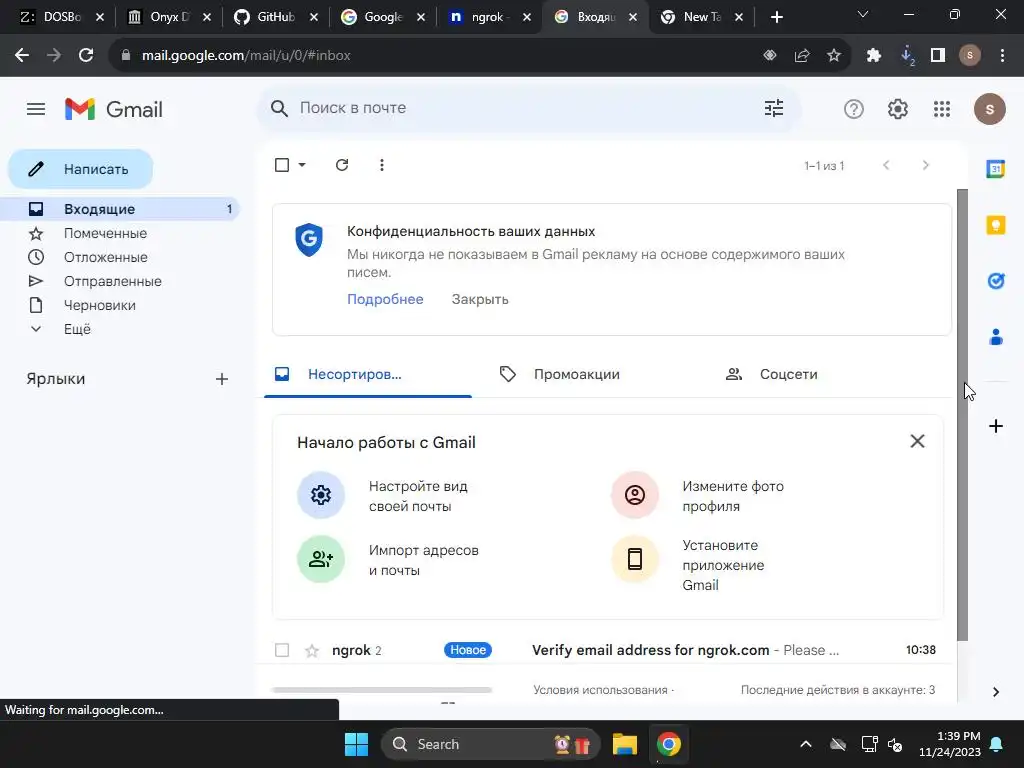Click the plus icon to get add-ons
The image size is (1024, 768).
pyautogui.click(x=995, y=426)
